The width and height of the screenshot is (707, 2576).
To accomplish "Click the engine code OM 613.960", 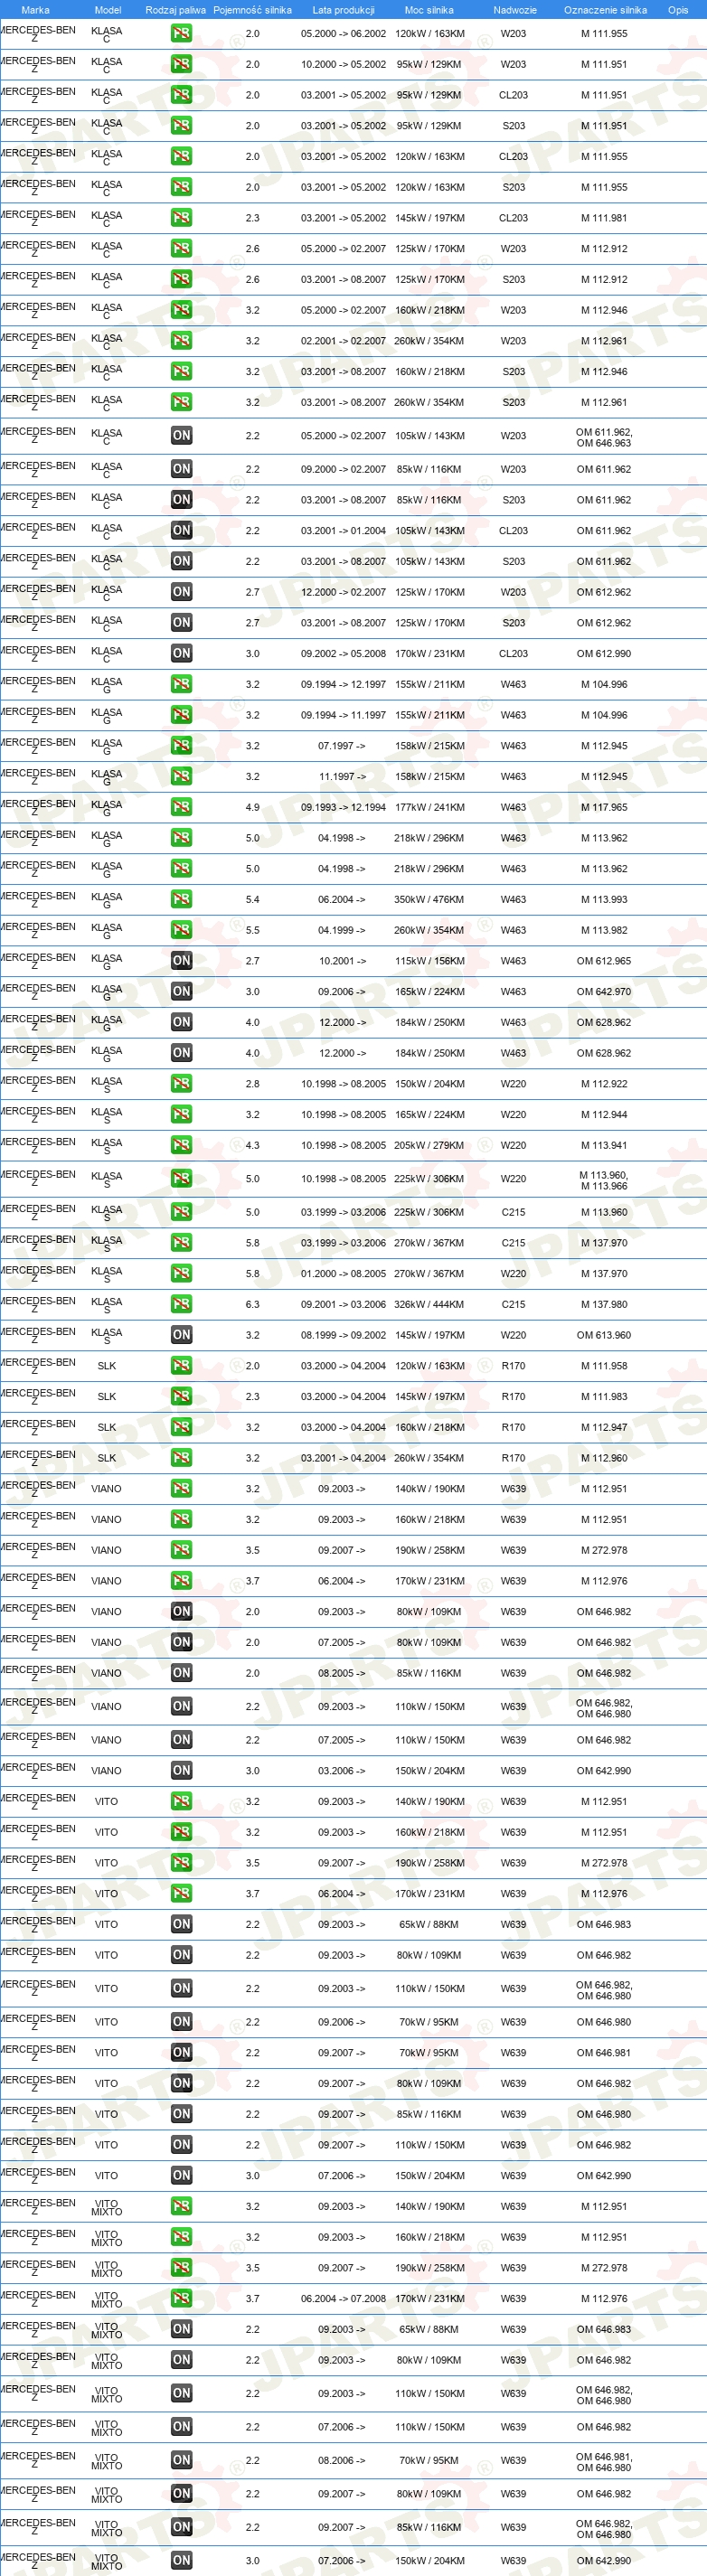I will 604,1335.
